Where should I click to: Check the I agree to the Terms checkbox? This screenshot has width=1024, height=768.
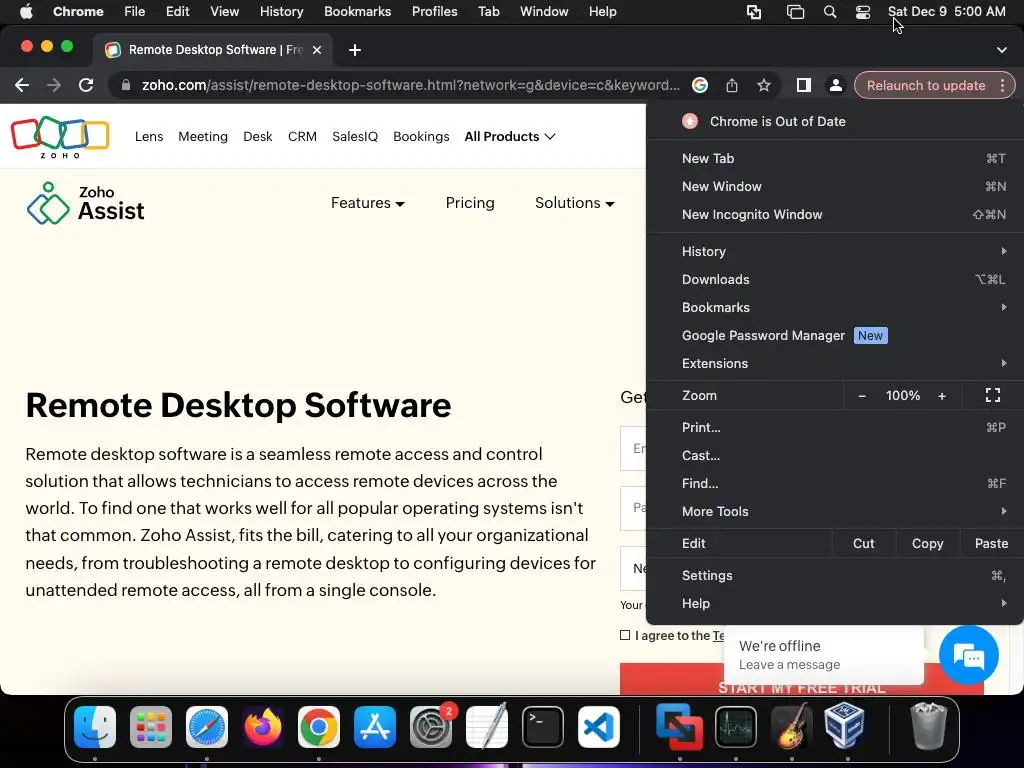coord(625,635)
